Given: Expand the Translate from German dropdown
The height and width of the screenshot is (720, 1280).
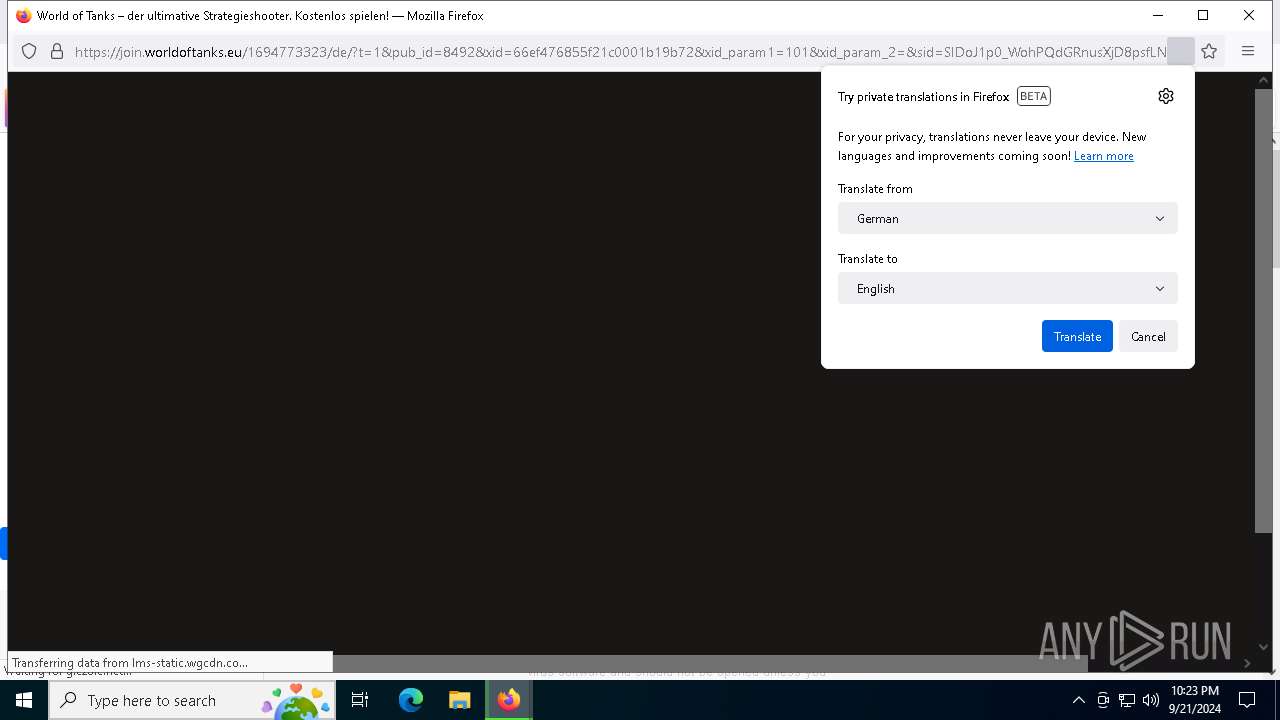Looking at the screenshot, I should coord(1008,218).
